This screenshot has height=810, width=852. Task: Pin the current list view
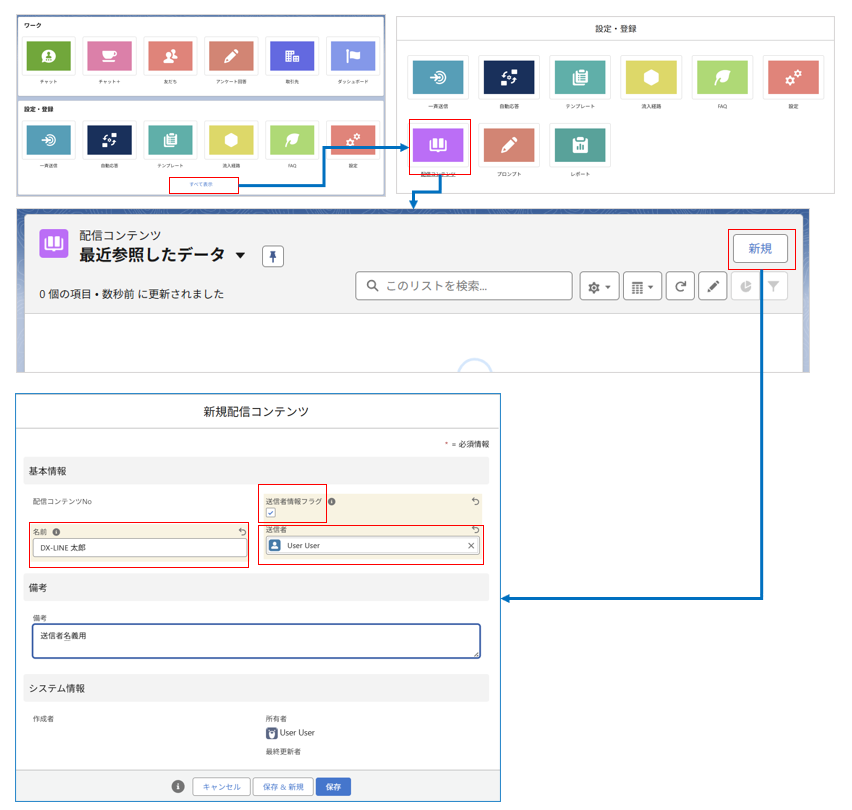(274, 256)
